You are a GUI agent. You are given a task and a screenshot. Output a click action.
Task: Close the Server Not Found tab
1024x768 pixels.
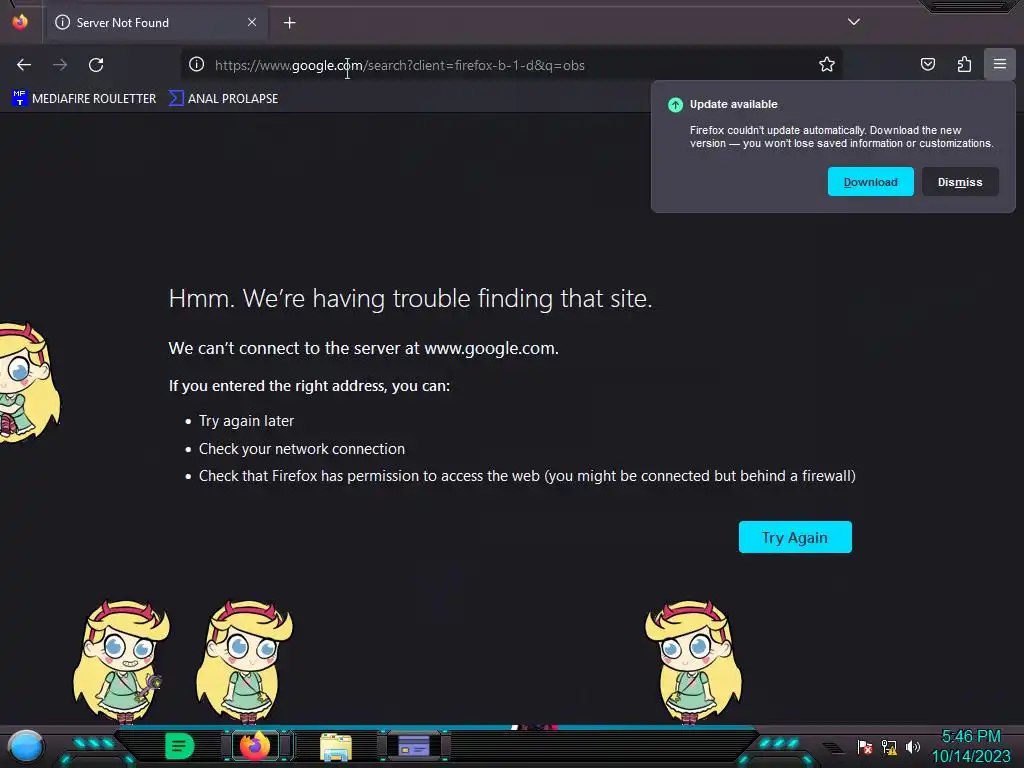click(252, 22)
